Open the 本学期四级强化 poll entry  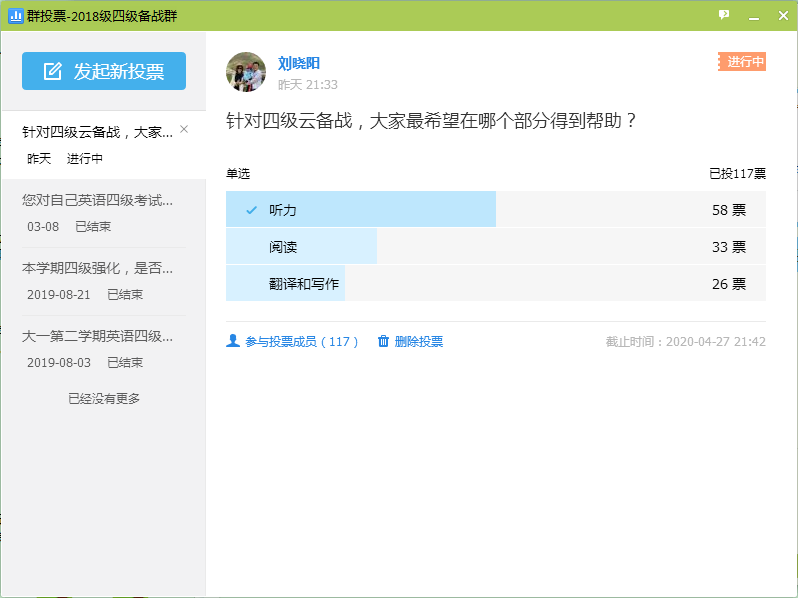[104, 281]
